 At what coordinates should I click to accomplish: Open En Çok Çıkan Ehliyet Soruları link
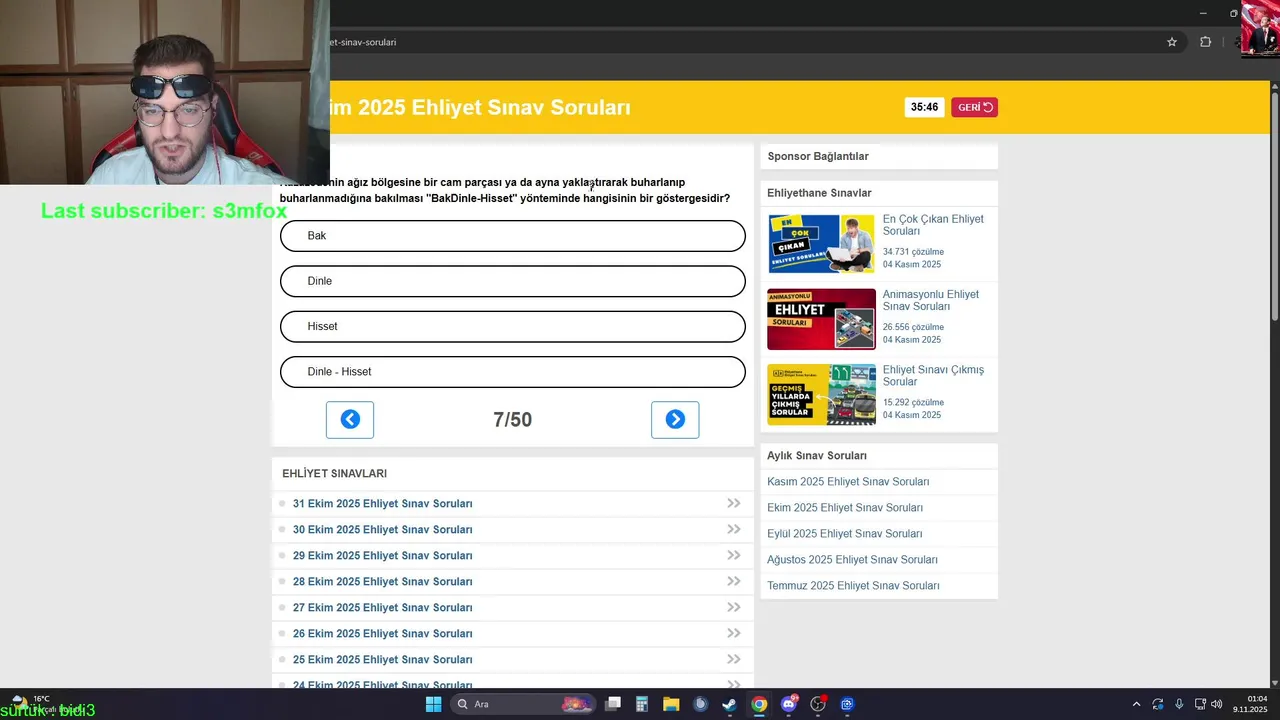click(933, 225)
